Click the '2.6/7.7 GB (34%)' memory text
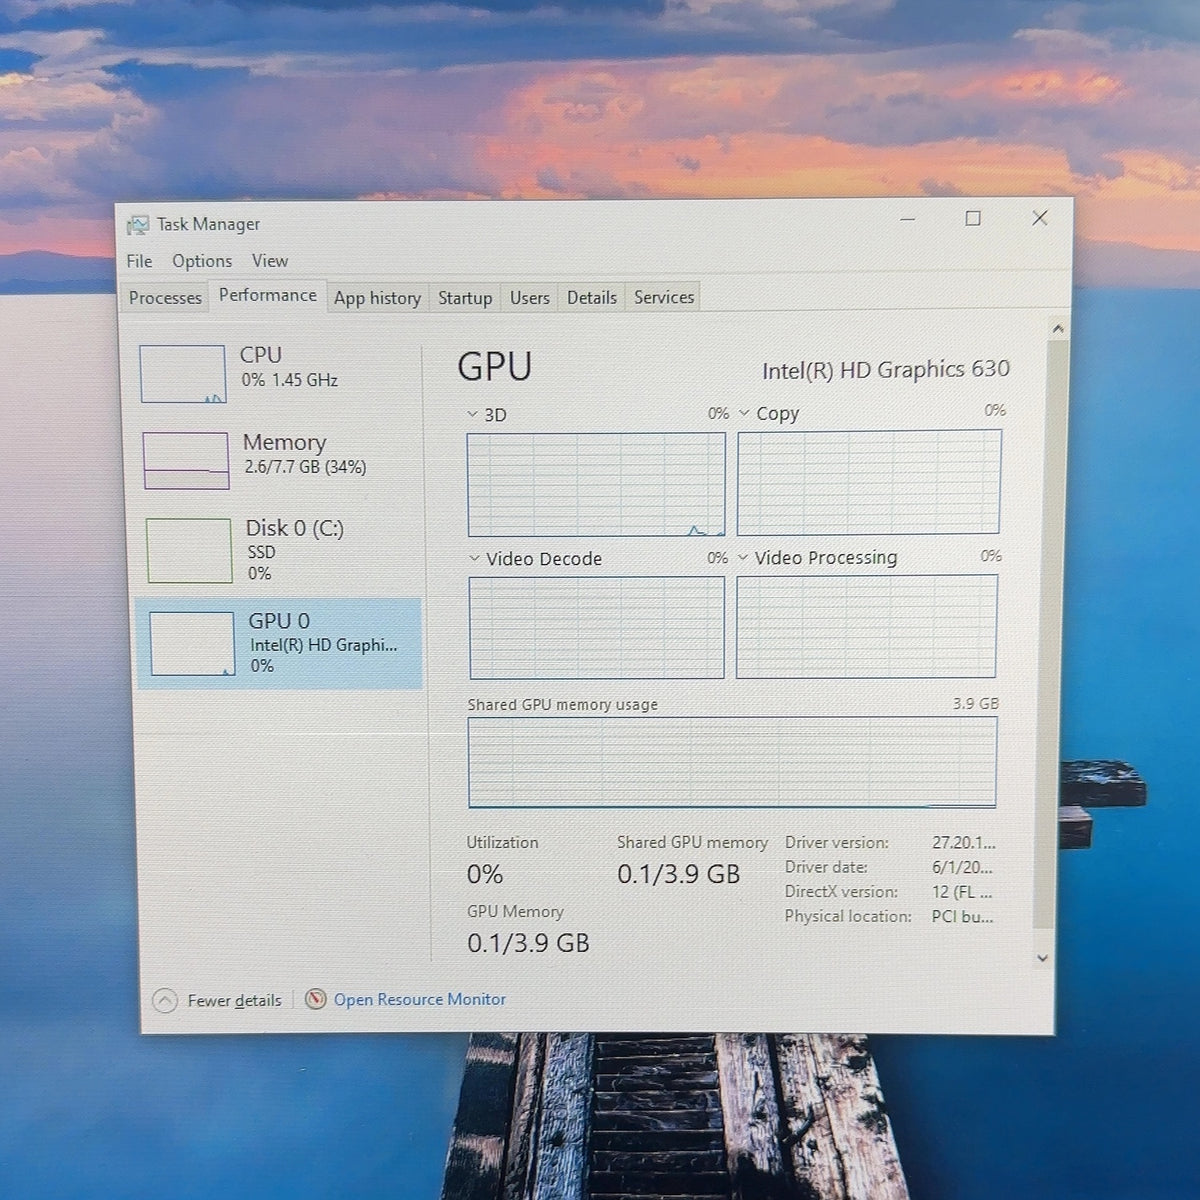The image size is (1200, 1200). point(305,467)
